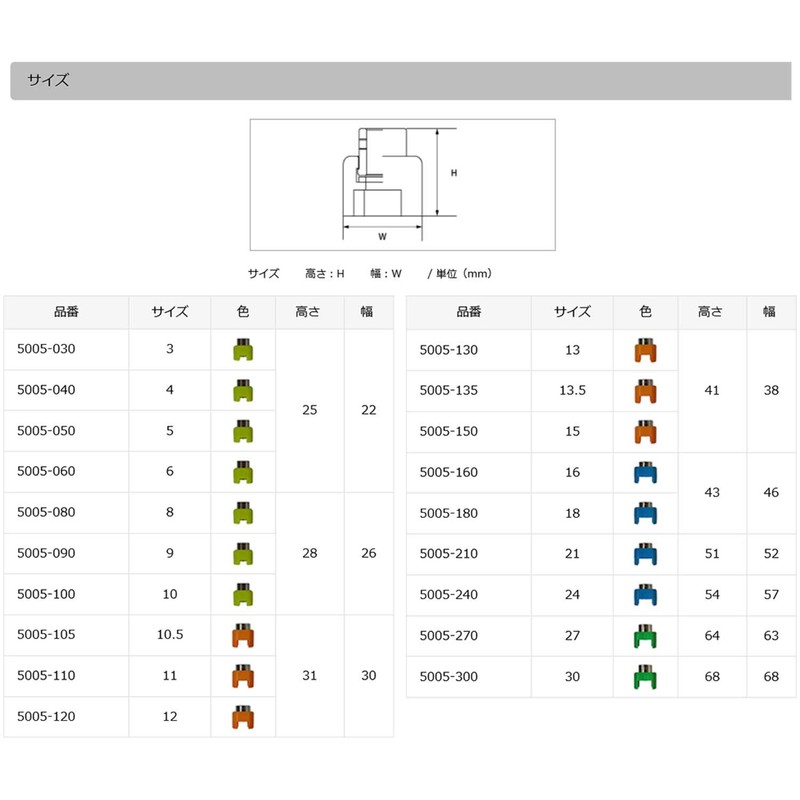Select part number 5005-210
The image size is (800, 800).
tap(448, 554)
